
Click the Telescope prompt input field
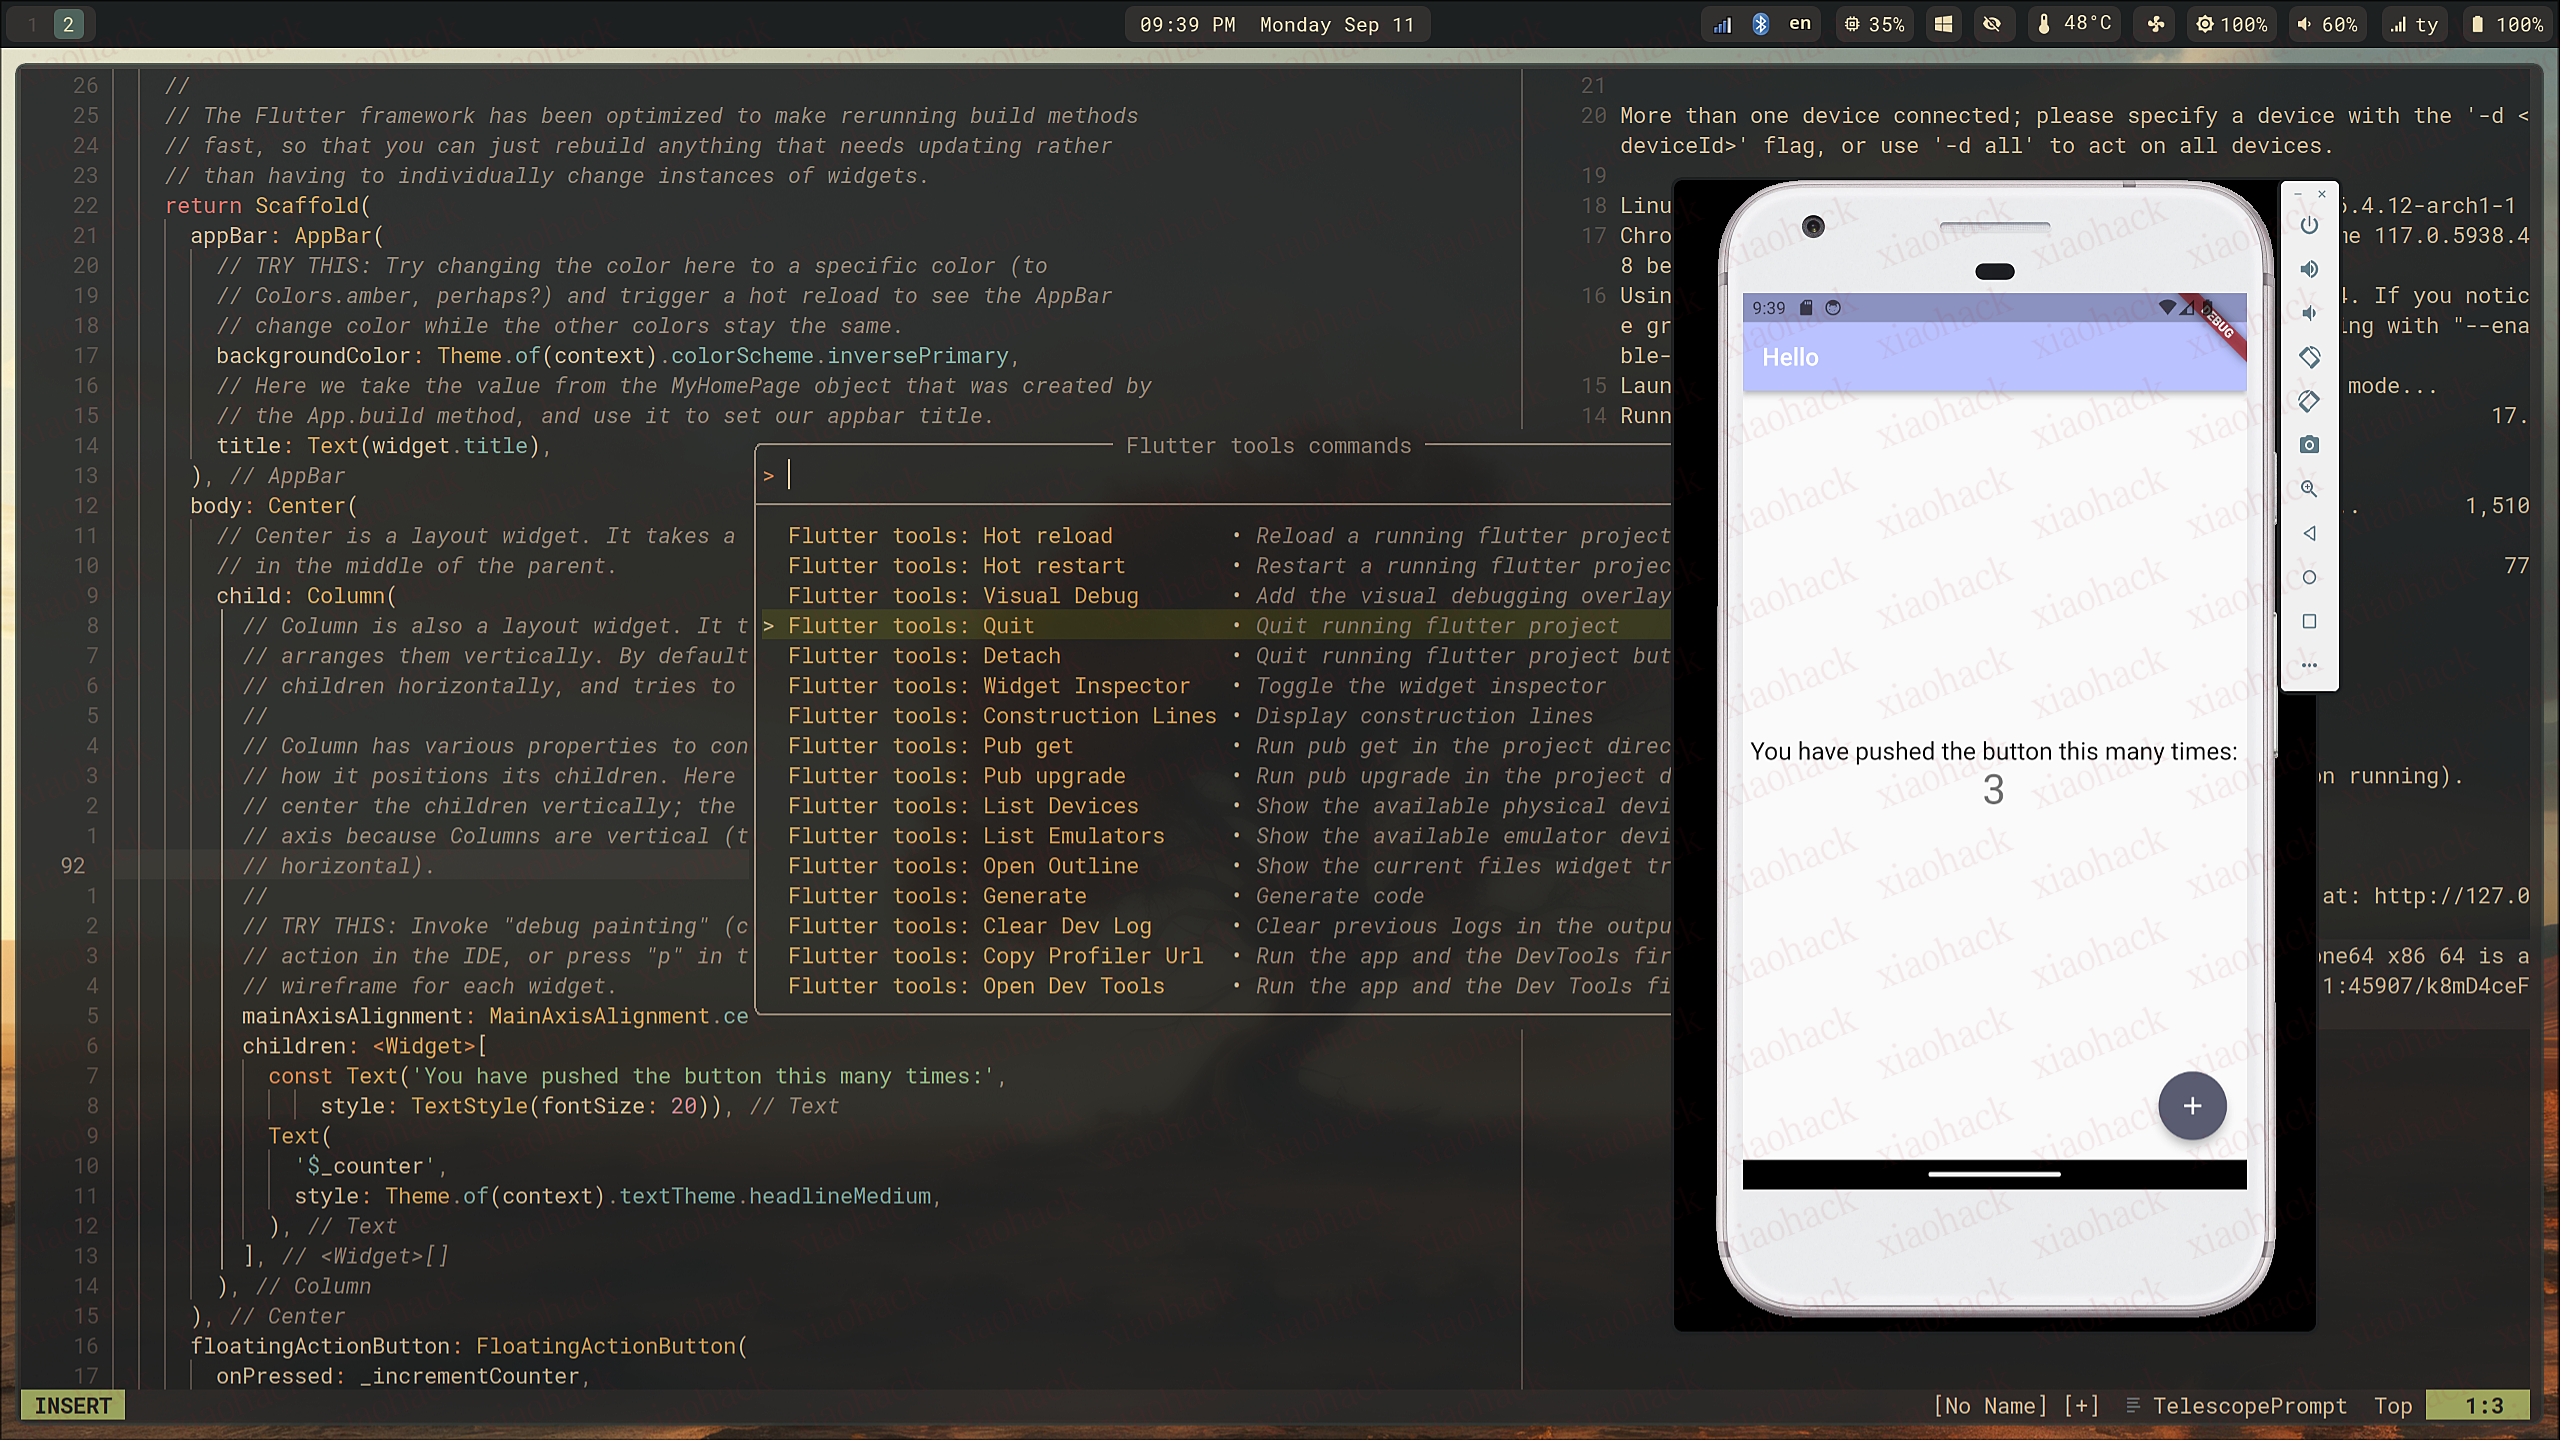[x=1200, y=475]
